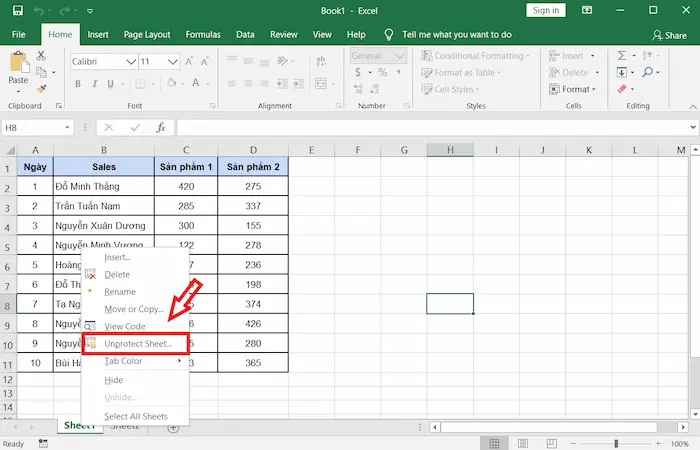Image resolution: width=700 pixels, height=450 pixels.
Task: Toggle Align Left button
Action: tap(232, 83)
